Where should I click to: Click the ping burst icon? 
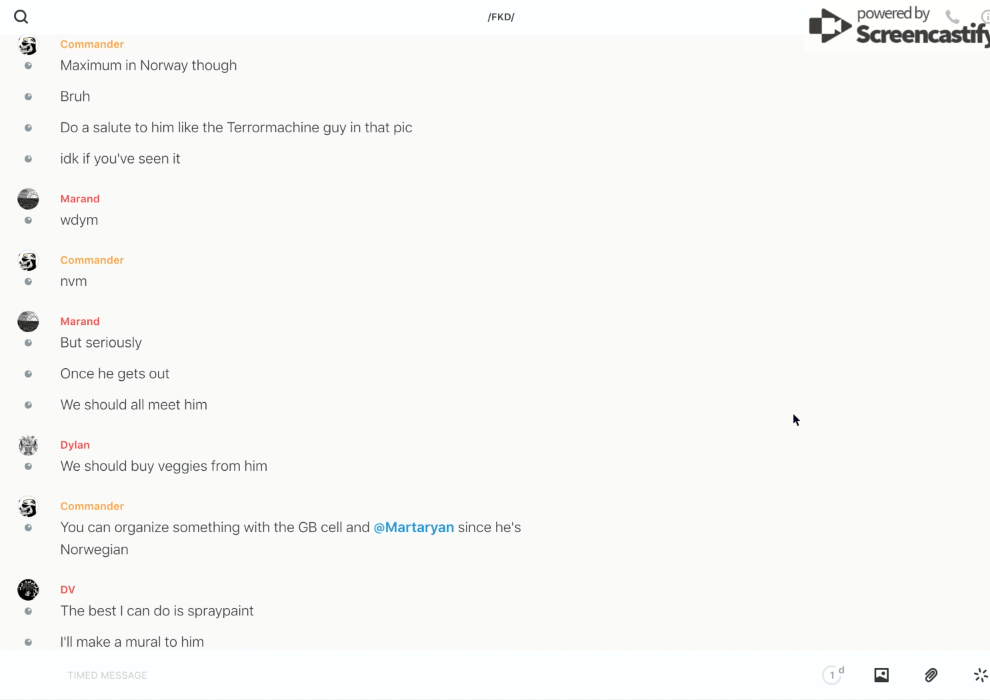(x=980, y=675)
